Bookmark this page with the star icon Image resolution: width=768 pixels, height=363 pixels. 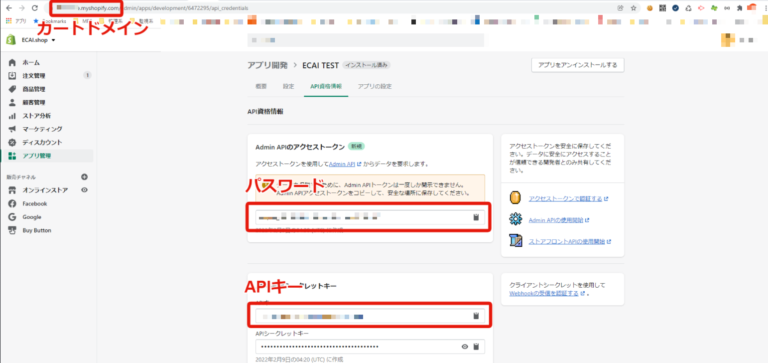coord(633,8)
